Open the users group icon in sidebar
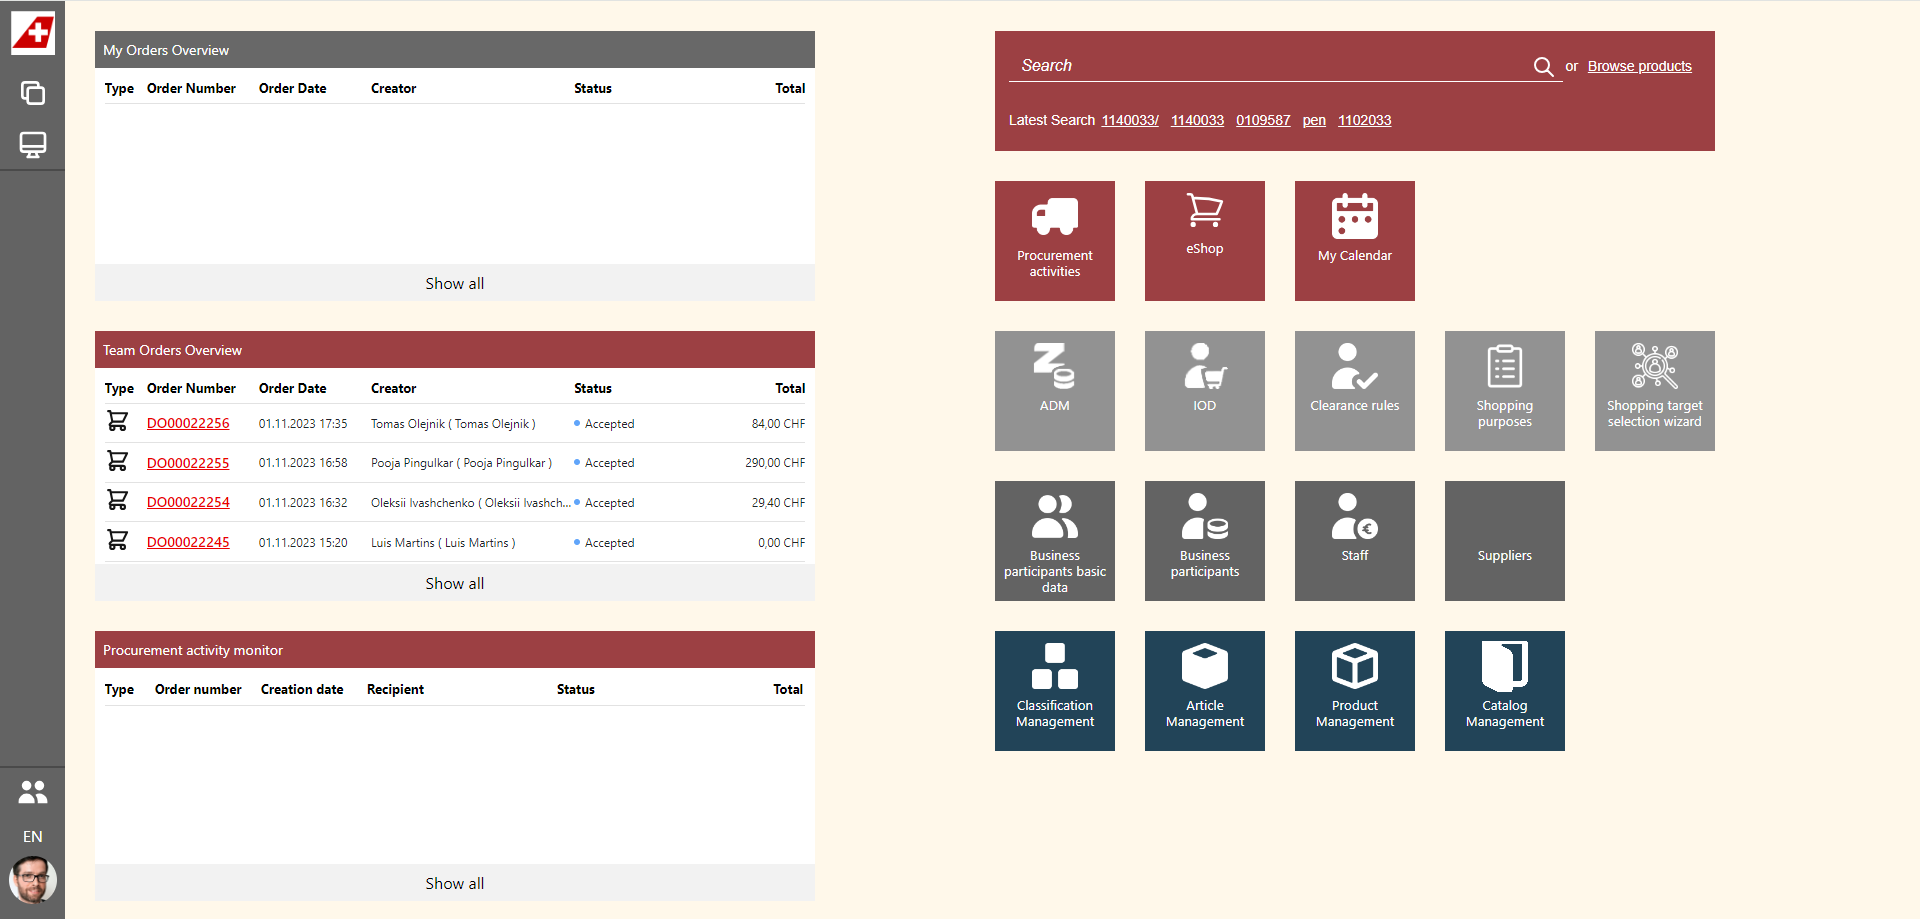The height and width of the screenshot is (919, 1920). click(x=33, y=792)
